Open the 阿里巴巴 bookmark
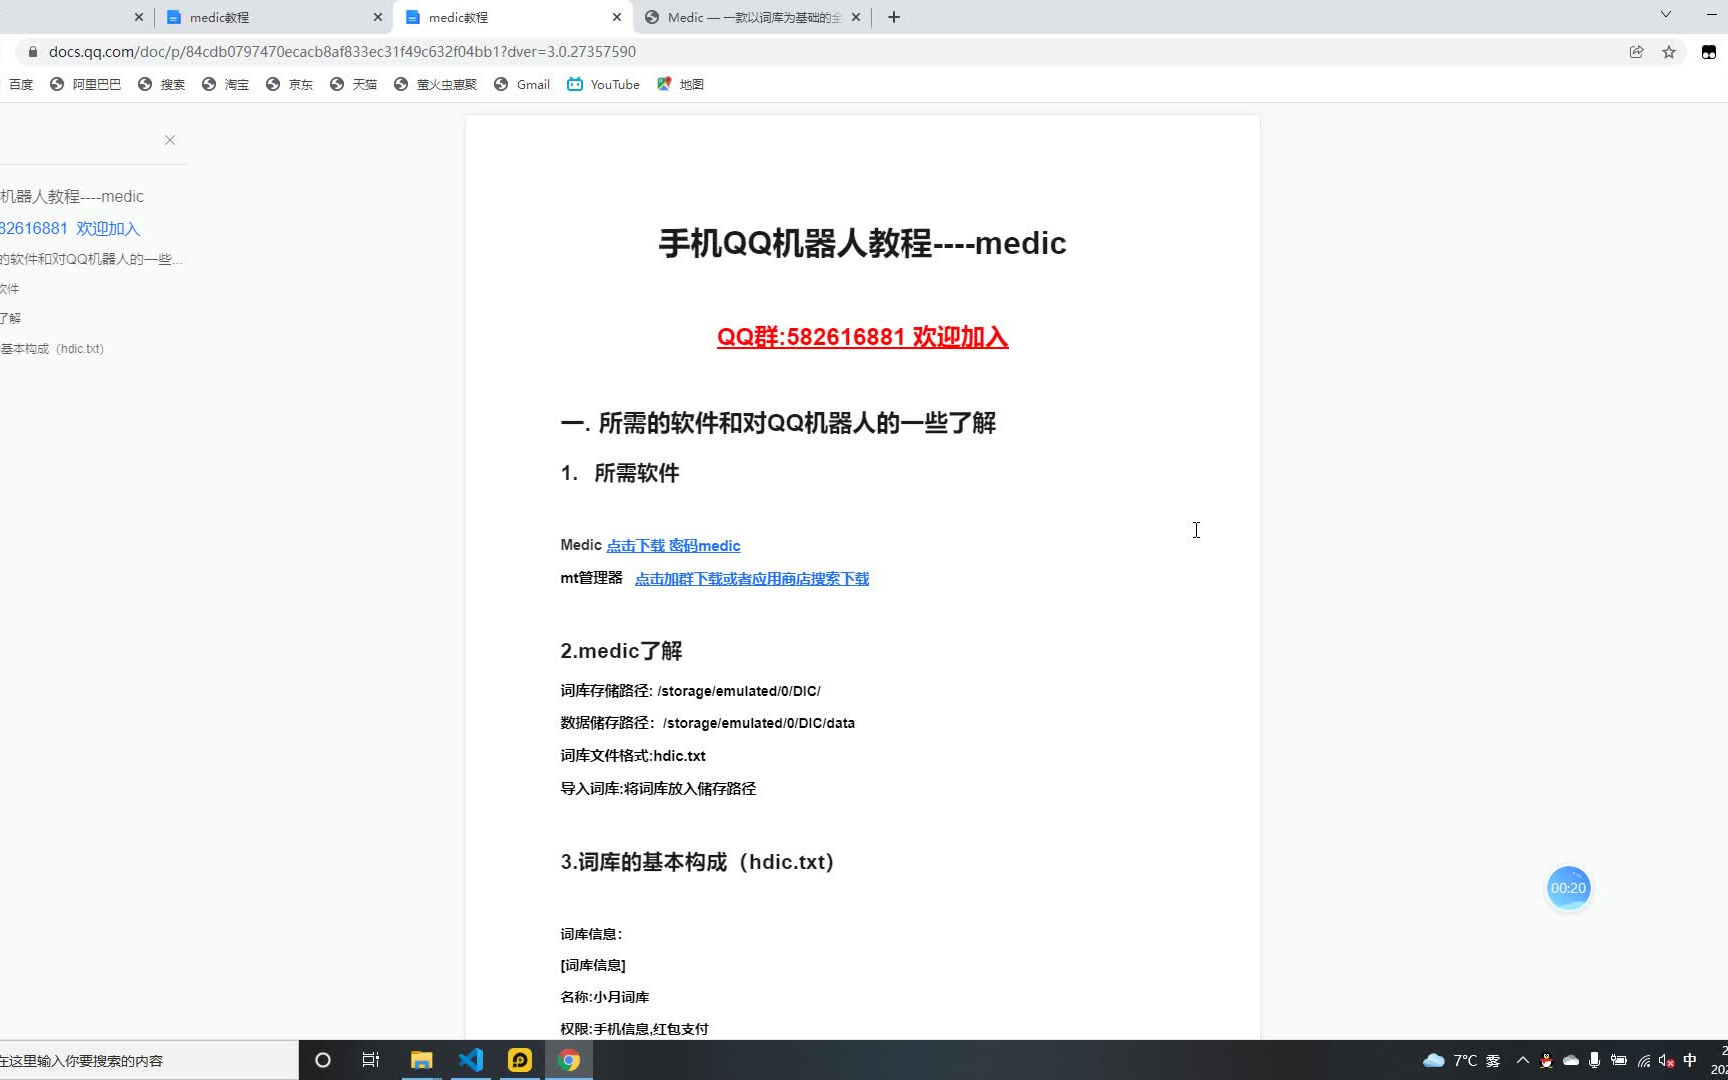1728x1080 pixels. click(x=86, y=85)
